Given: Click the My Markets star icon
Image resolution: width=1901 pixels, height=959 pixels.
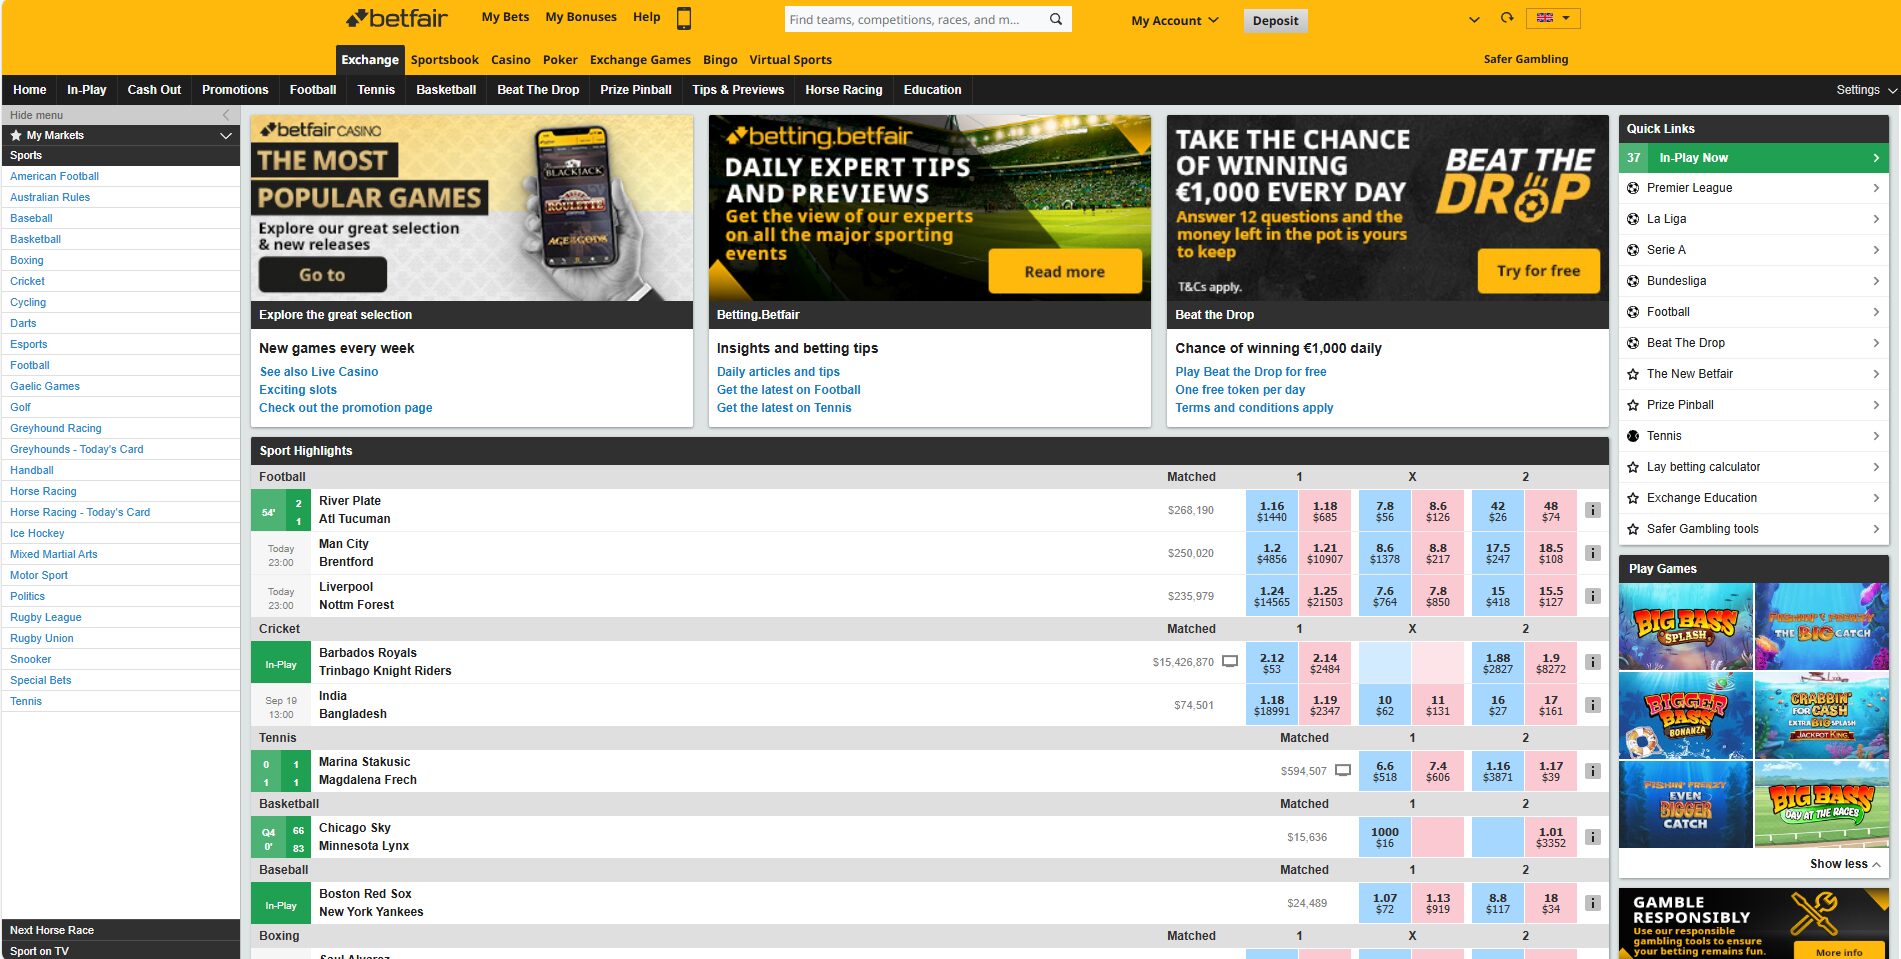Looking at the screenshot, I should [16, 135].
